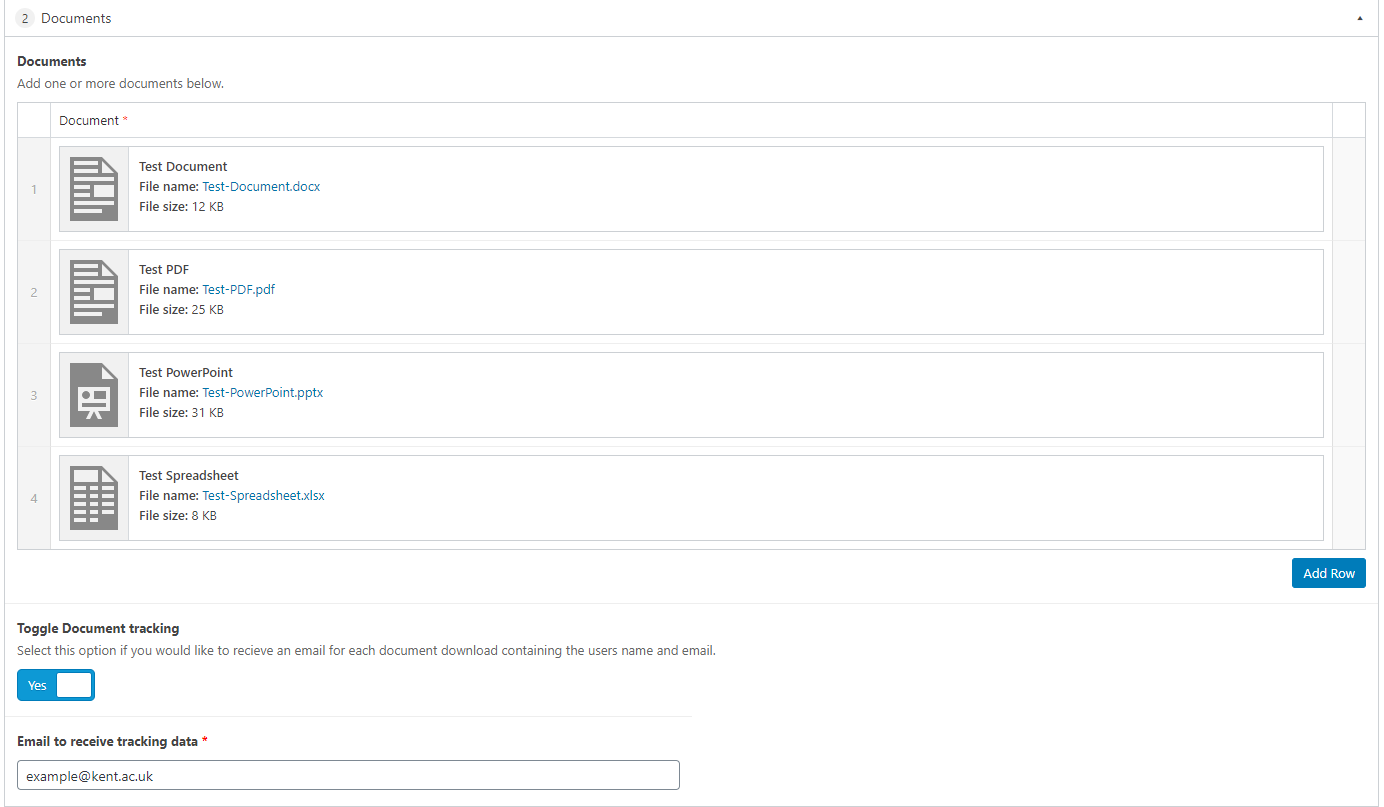Click the Test PDF file icon
This screenshot has width=1384, height=807.
click(94, 292)
